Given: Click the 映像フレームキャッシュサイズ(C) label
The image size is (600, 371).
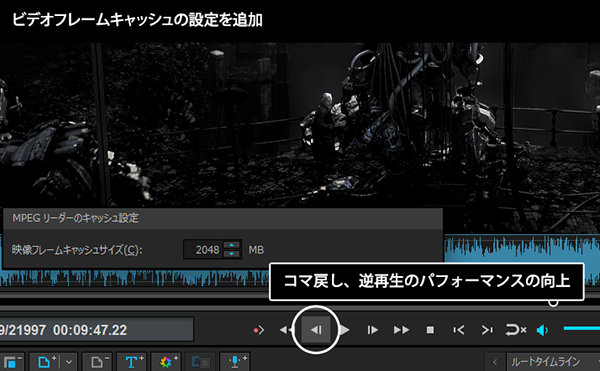Looking at the screenshot, I should [77, 250].
